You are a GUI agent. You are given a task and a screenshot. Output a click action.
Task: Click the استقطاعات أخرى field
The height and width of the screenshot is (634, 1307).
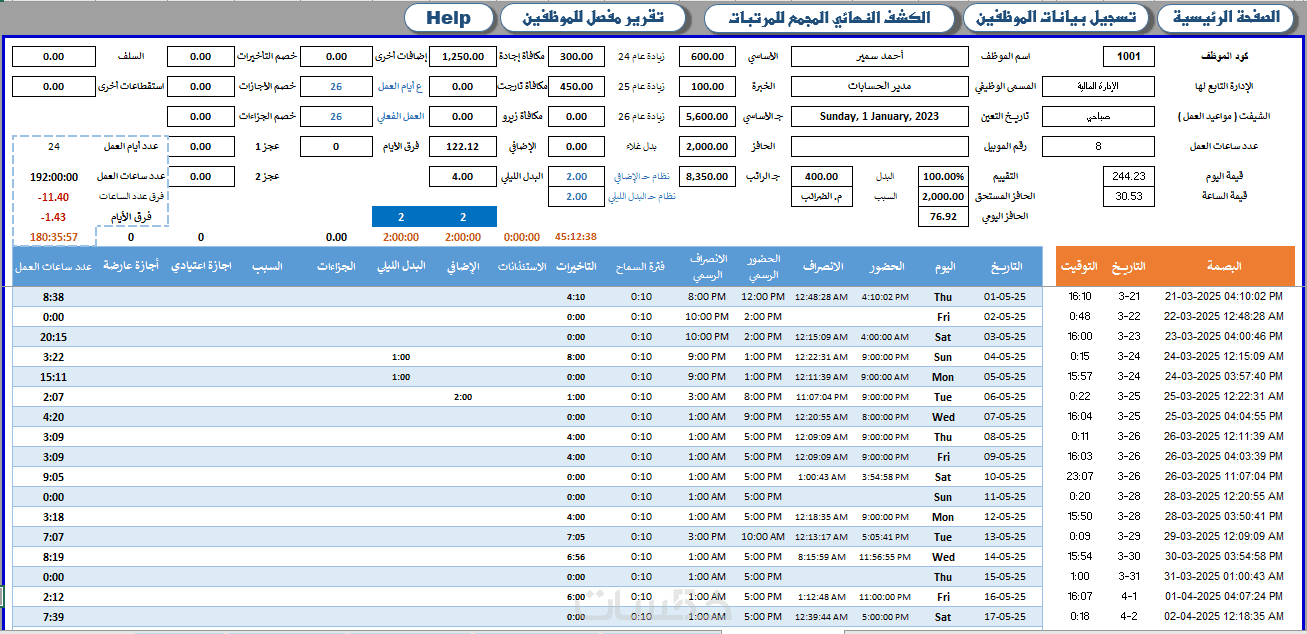55,87
